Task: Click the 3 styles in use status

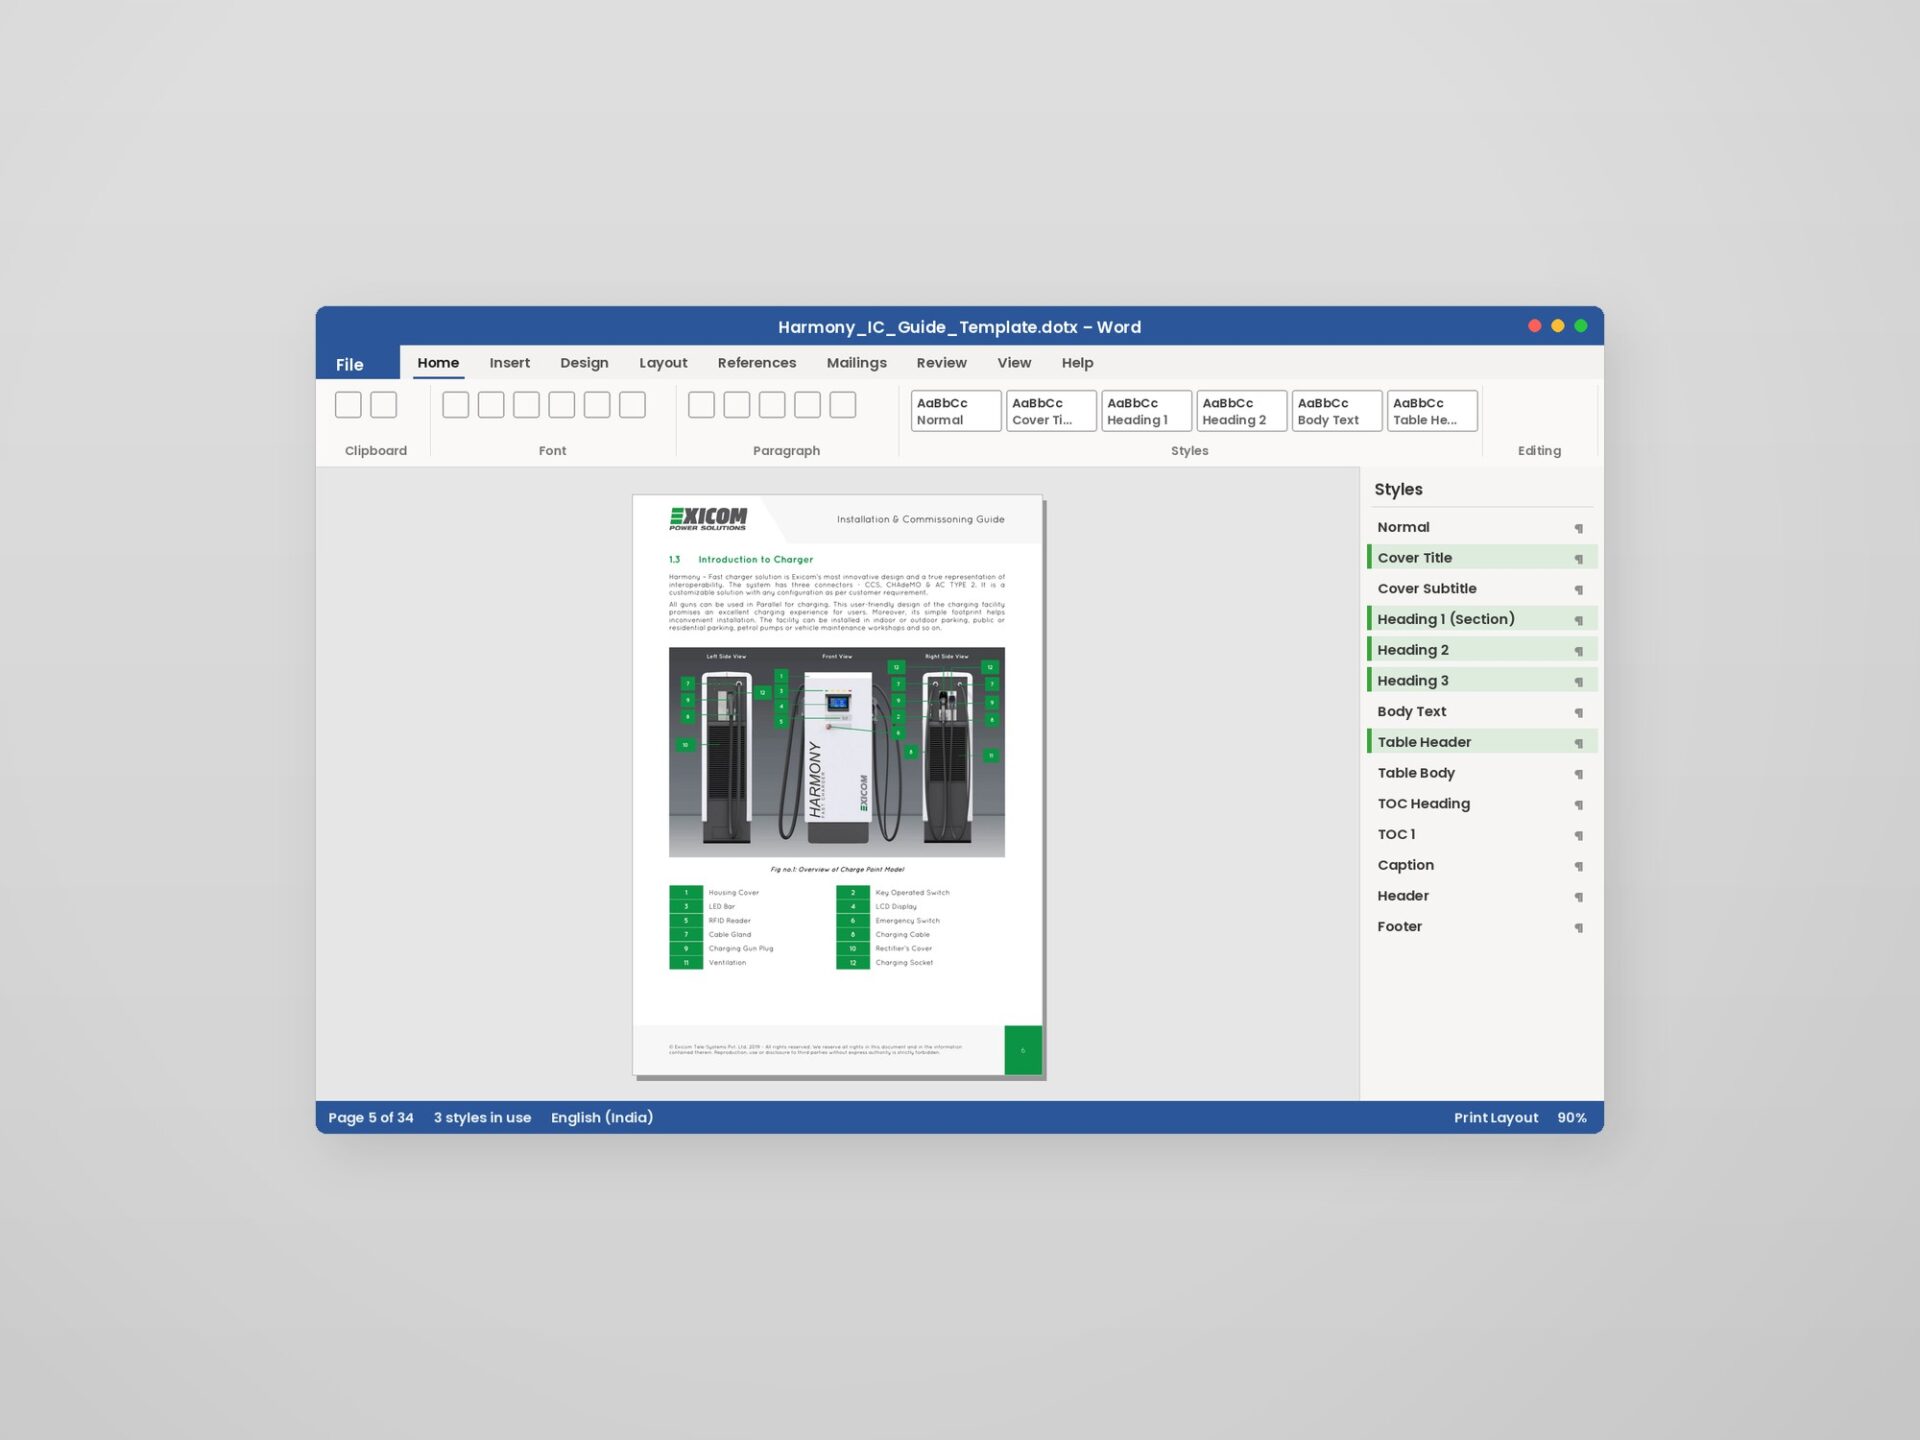Action: coord(482,1118)
